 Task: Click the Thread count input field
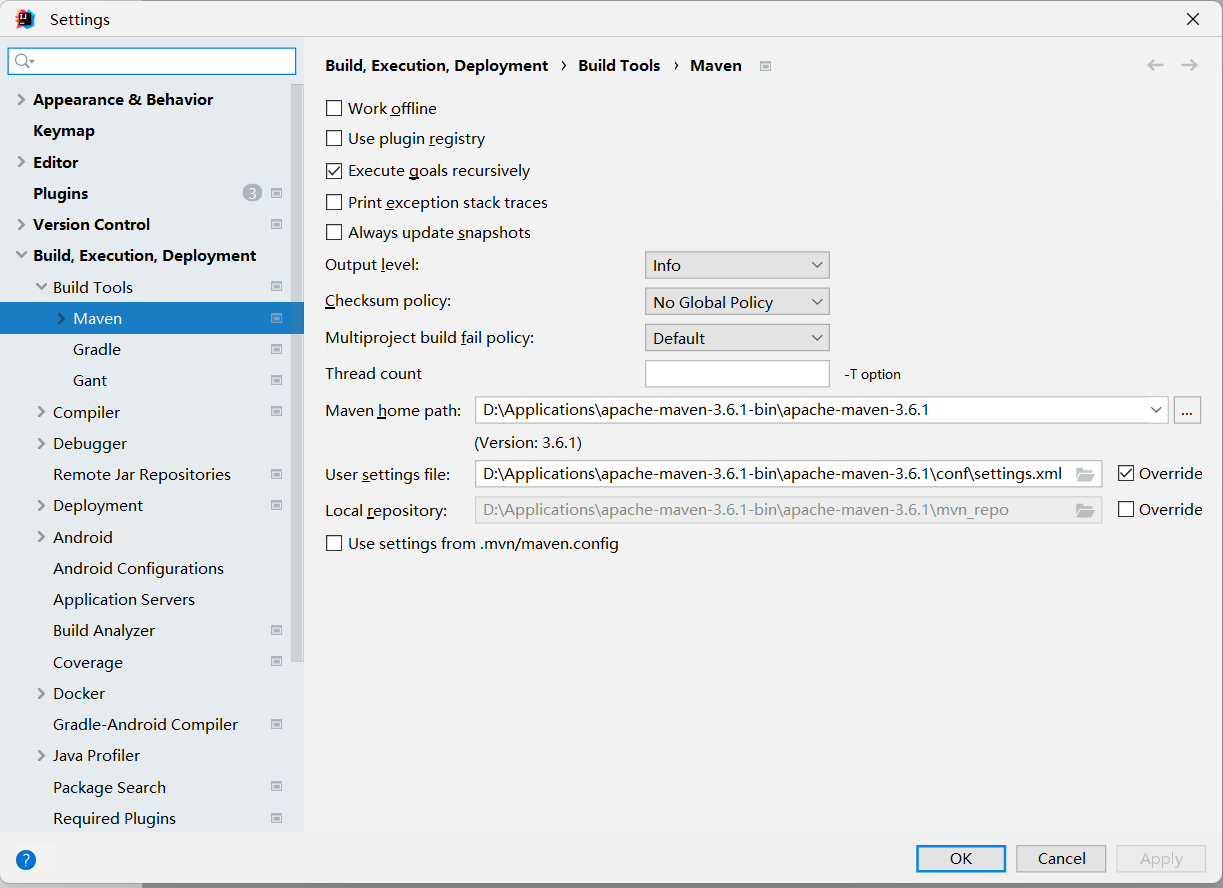pyautogui.click(x=737, y=374)
